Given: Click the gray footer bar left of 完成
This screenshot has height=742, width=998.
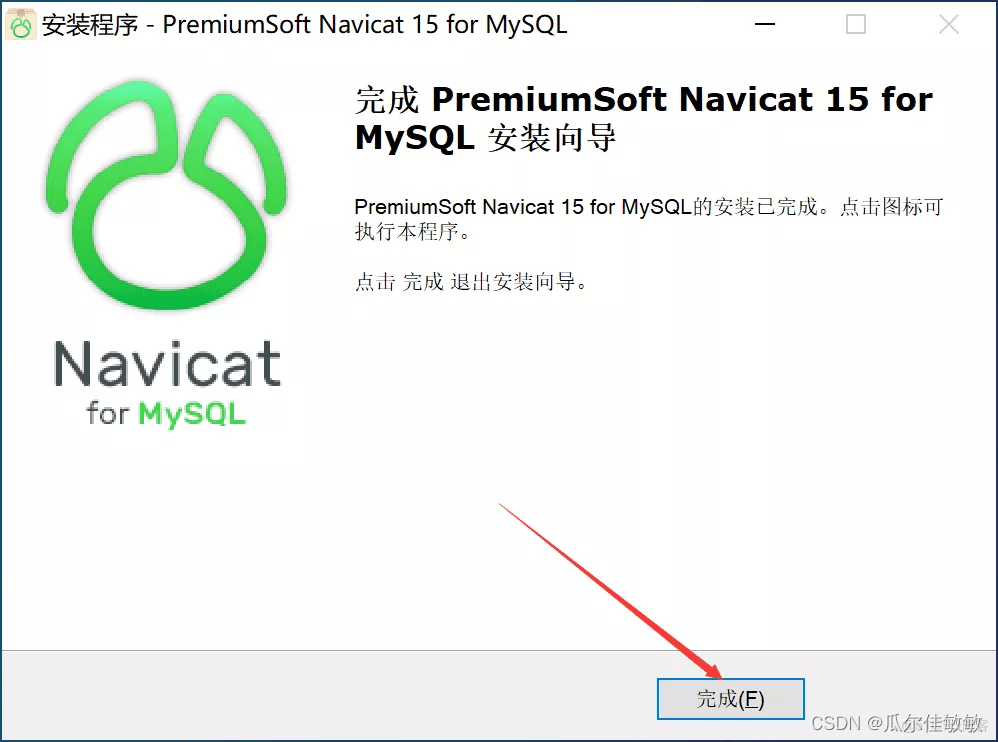Looking at the screenshot, I should click(328, 695).
